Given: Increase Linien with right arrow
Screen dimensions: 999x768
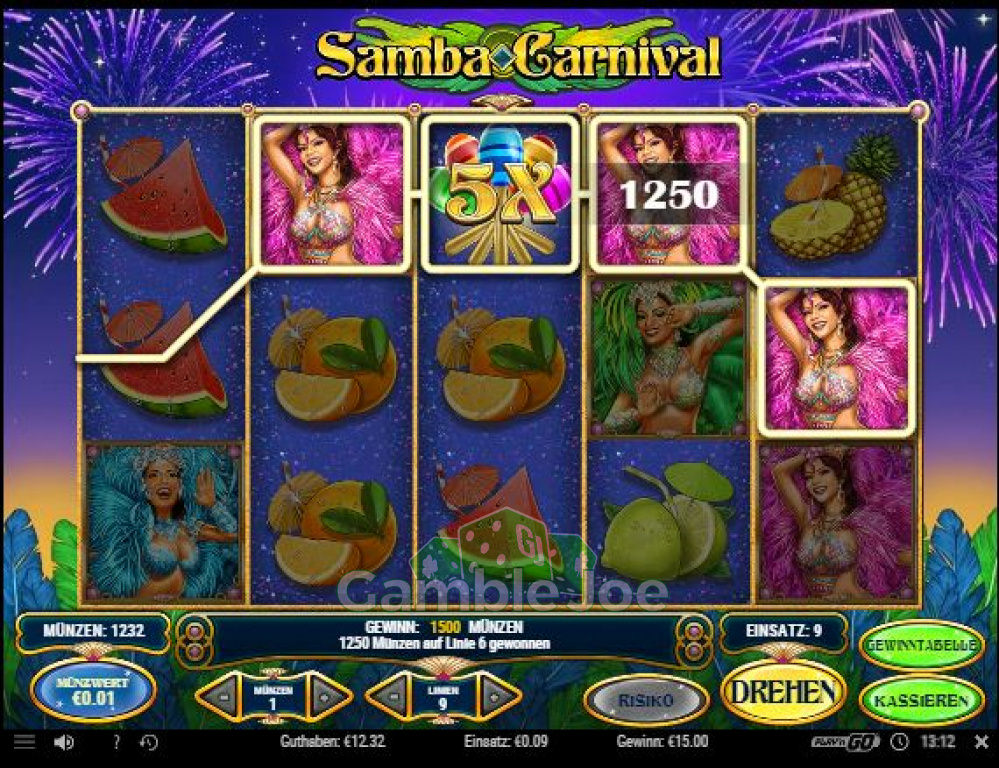Looking at the screenshot, I should coord(496,697).
